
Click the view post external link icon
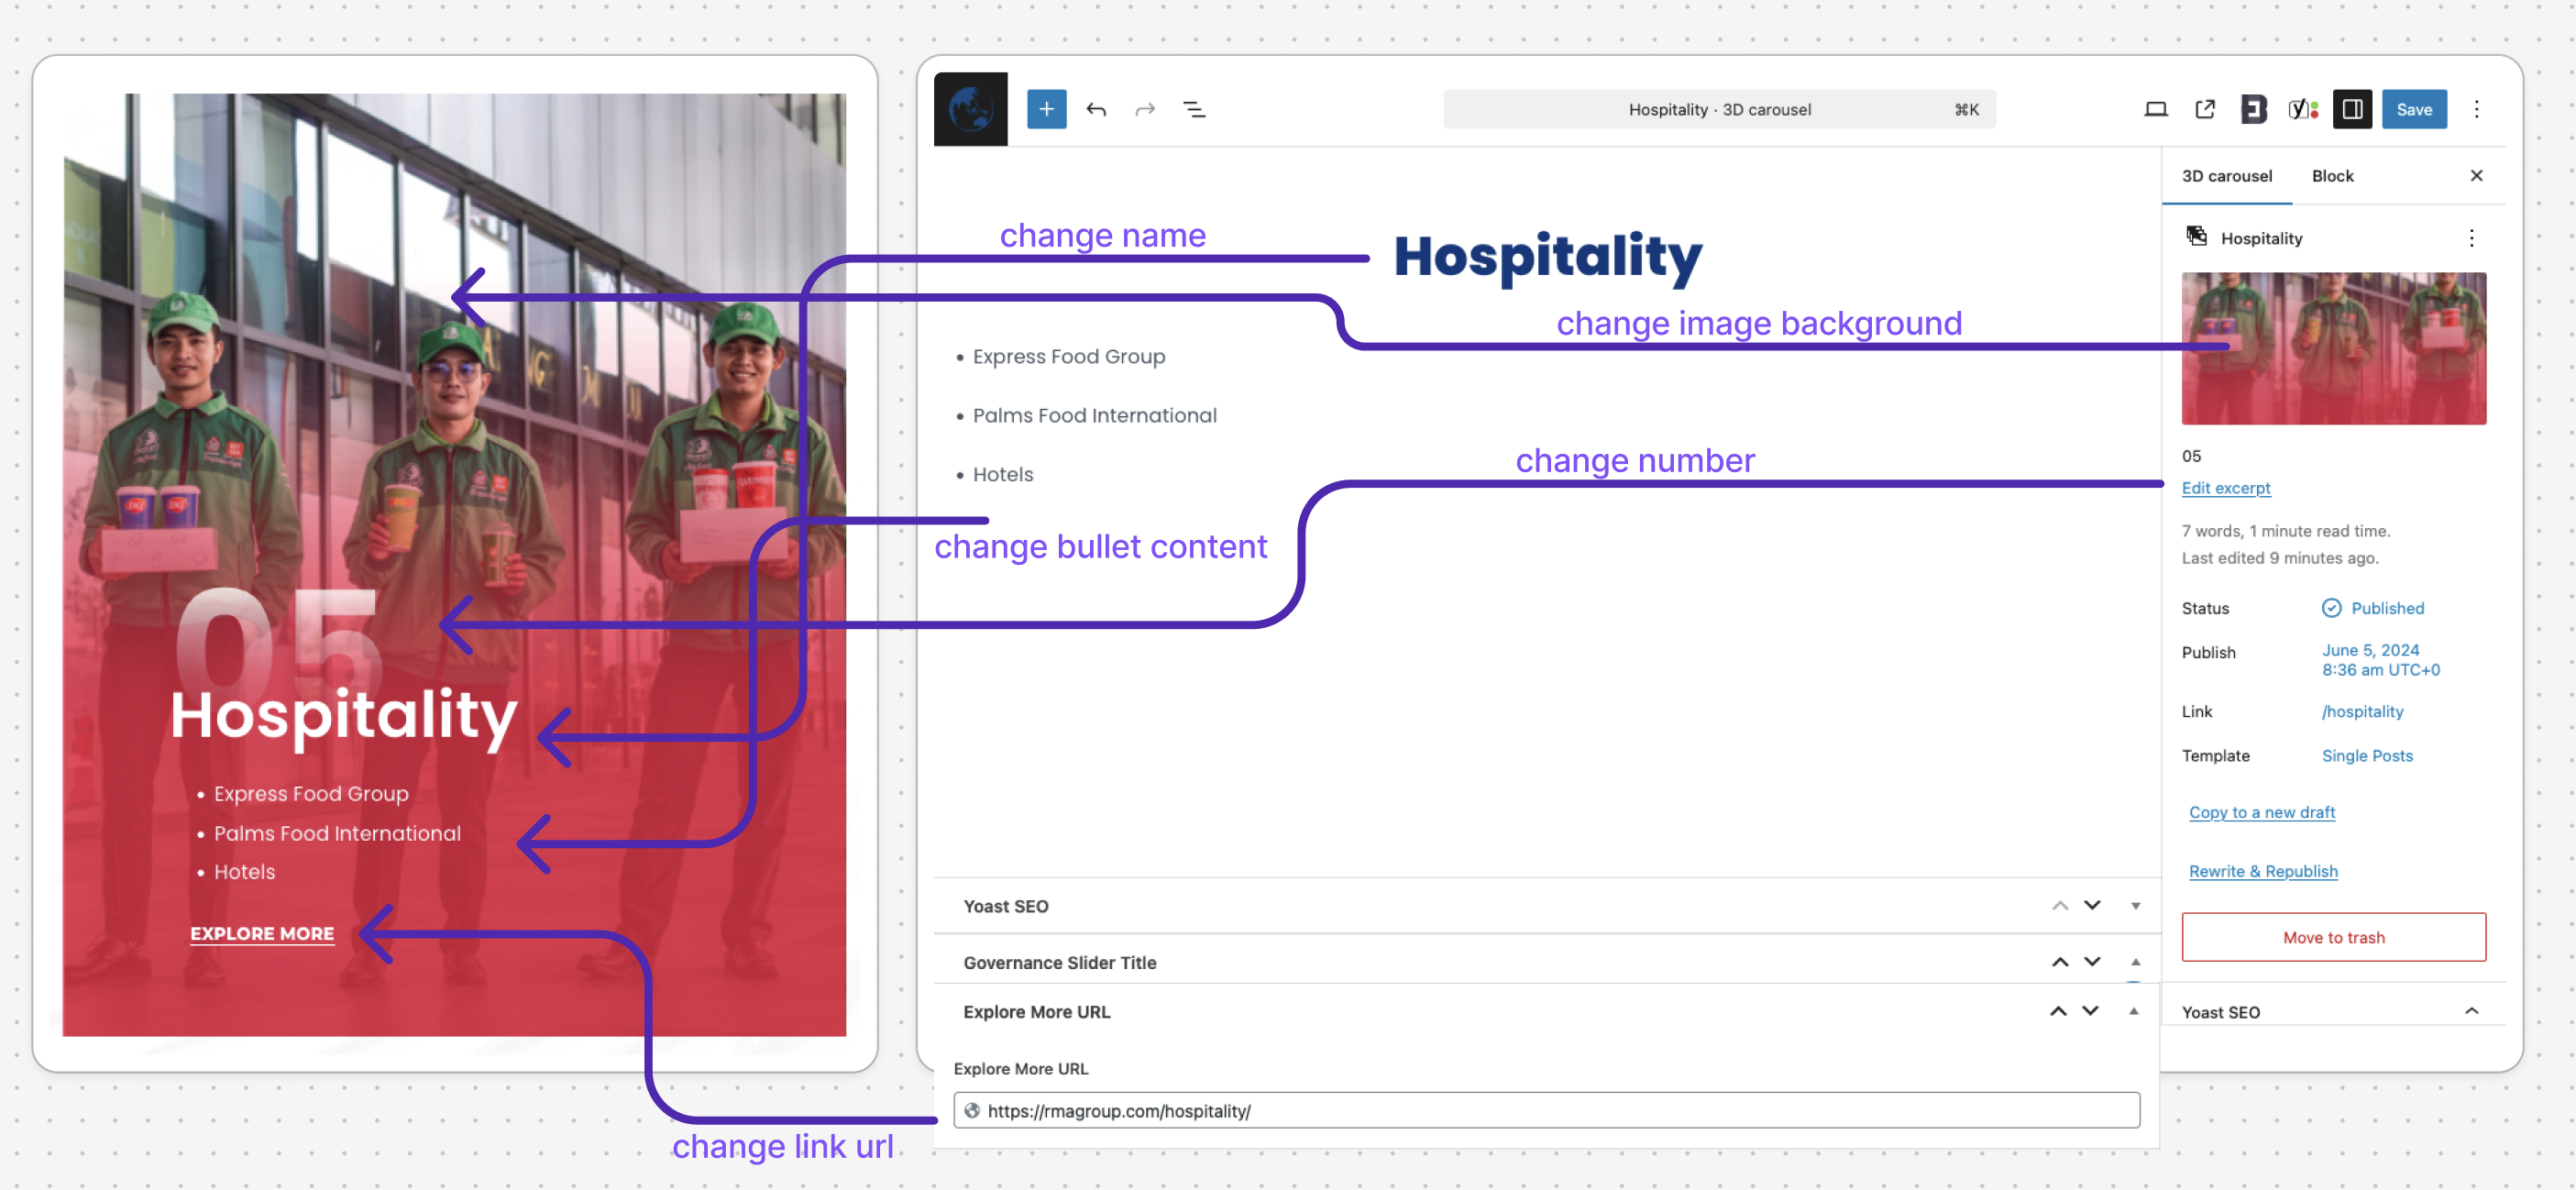pyautogui.click(x=2205, y=109)
